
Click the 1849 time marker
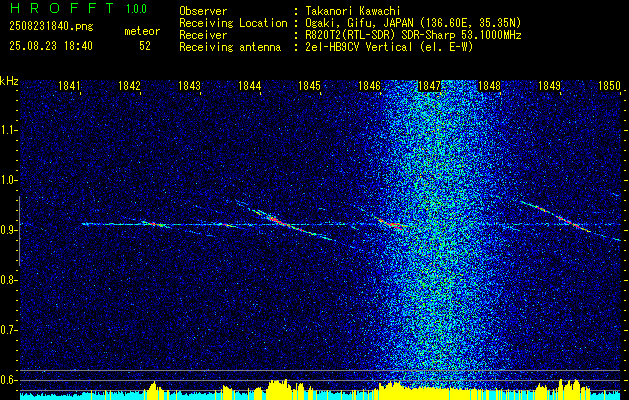[550, 86]
